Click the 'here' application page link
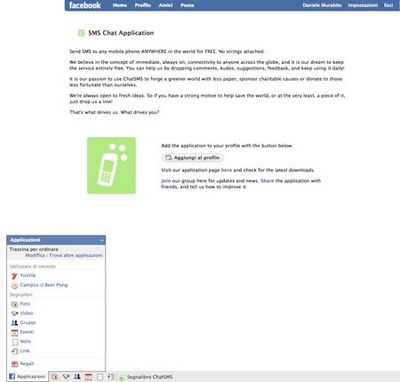The image size is (400, 382). 226,170
